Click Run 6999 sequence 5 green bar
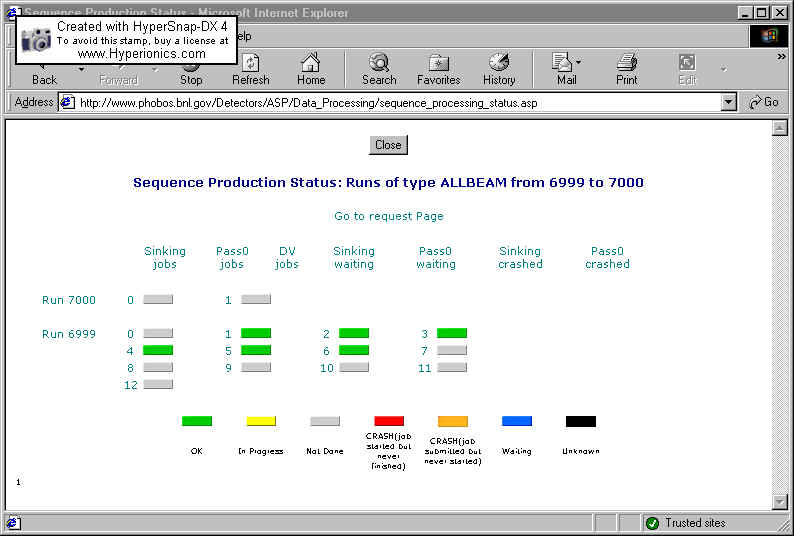 [256, 350]
